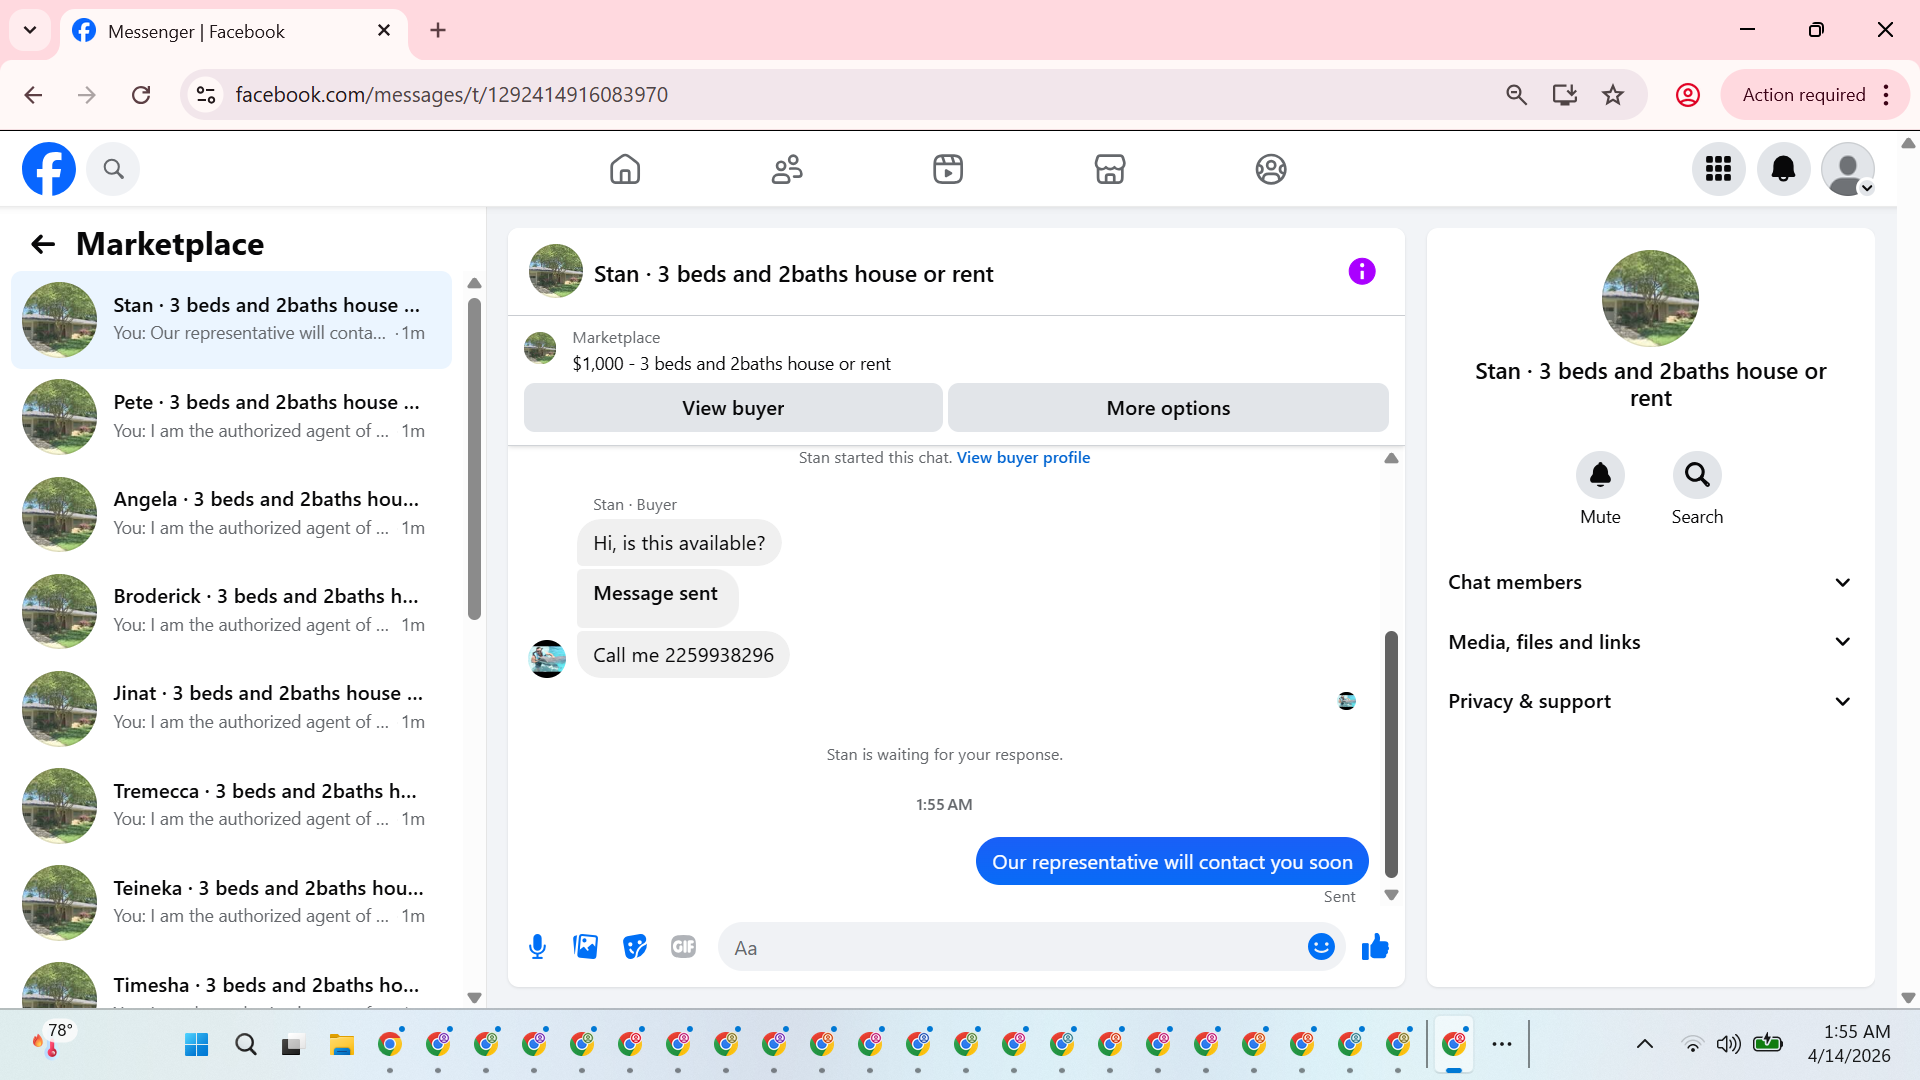The image size is (1920, 1080).
Task: Open the GIF picker icon
Action: click(x=683, y=947)
